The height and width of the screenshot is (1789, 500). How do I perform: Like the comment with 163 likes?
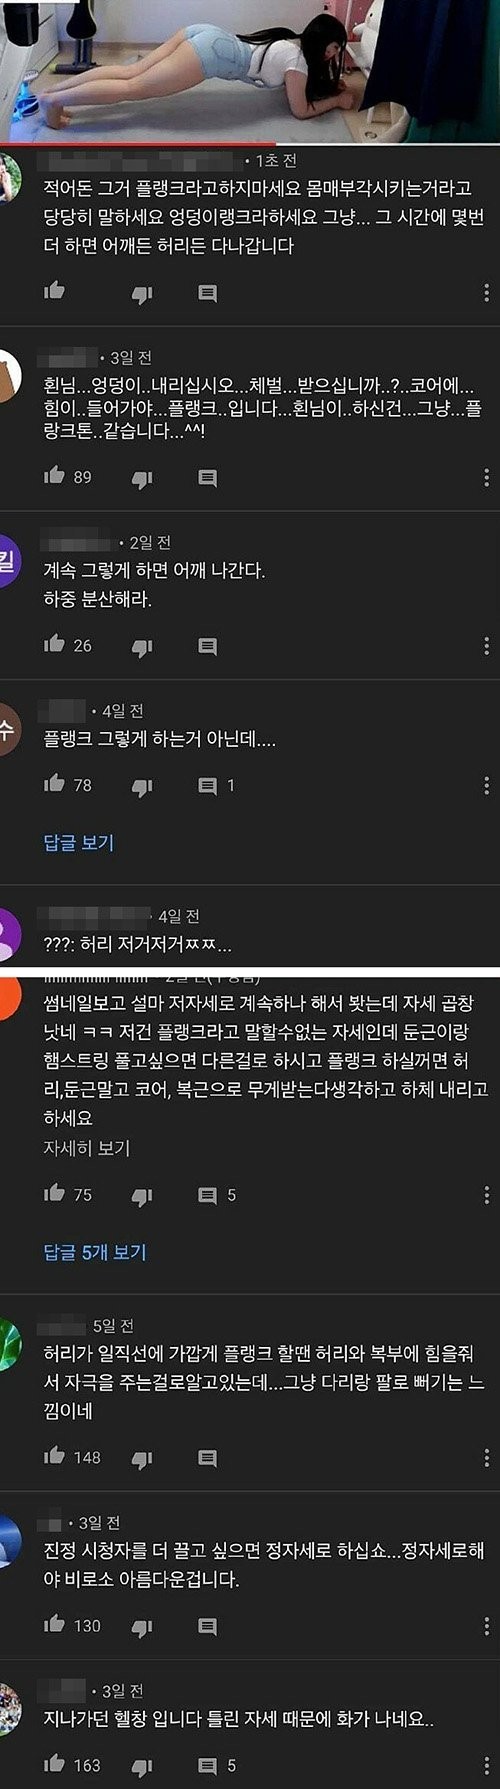click(x=54, y=1765)
